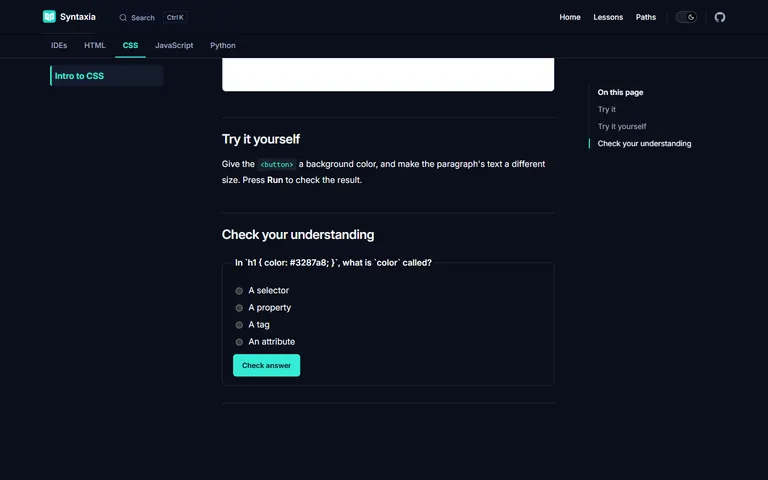
Task: Jump to Try it yourself section link
Action: 622,126
